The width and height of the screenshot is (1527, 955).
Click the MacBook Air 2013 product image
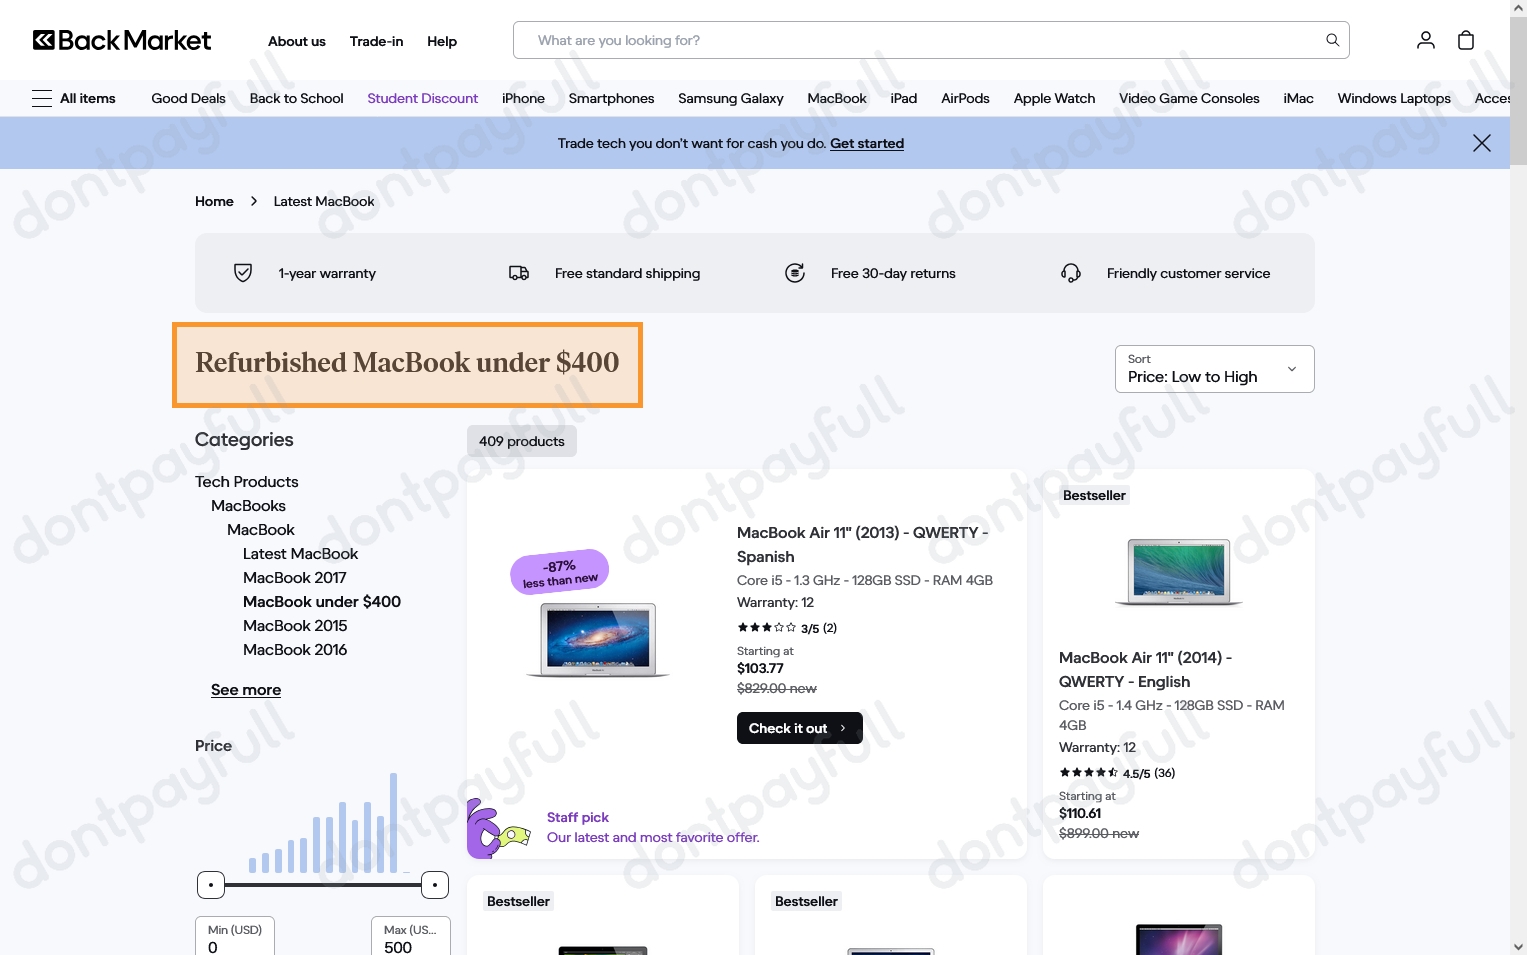598,640
